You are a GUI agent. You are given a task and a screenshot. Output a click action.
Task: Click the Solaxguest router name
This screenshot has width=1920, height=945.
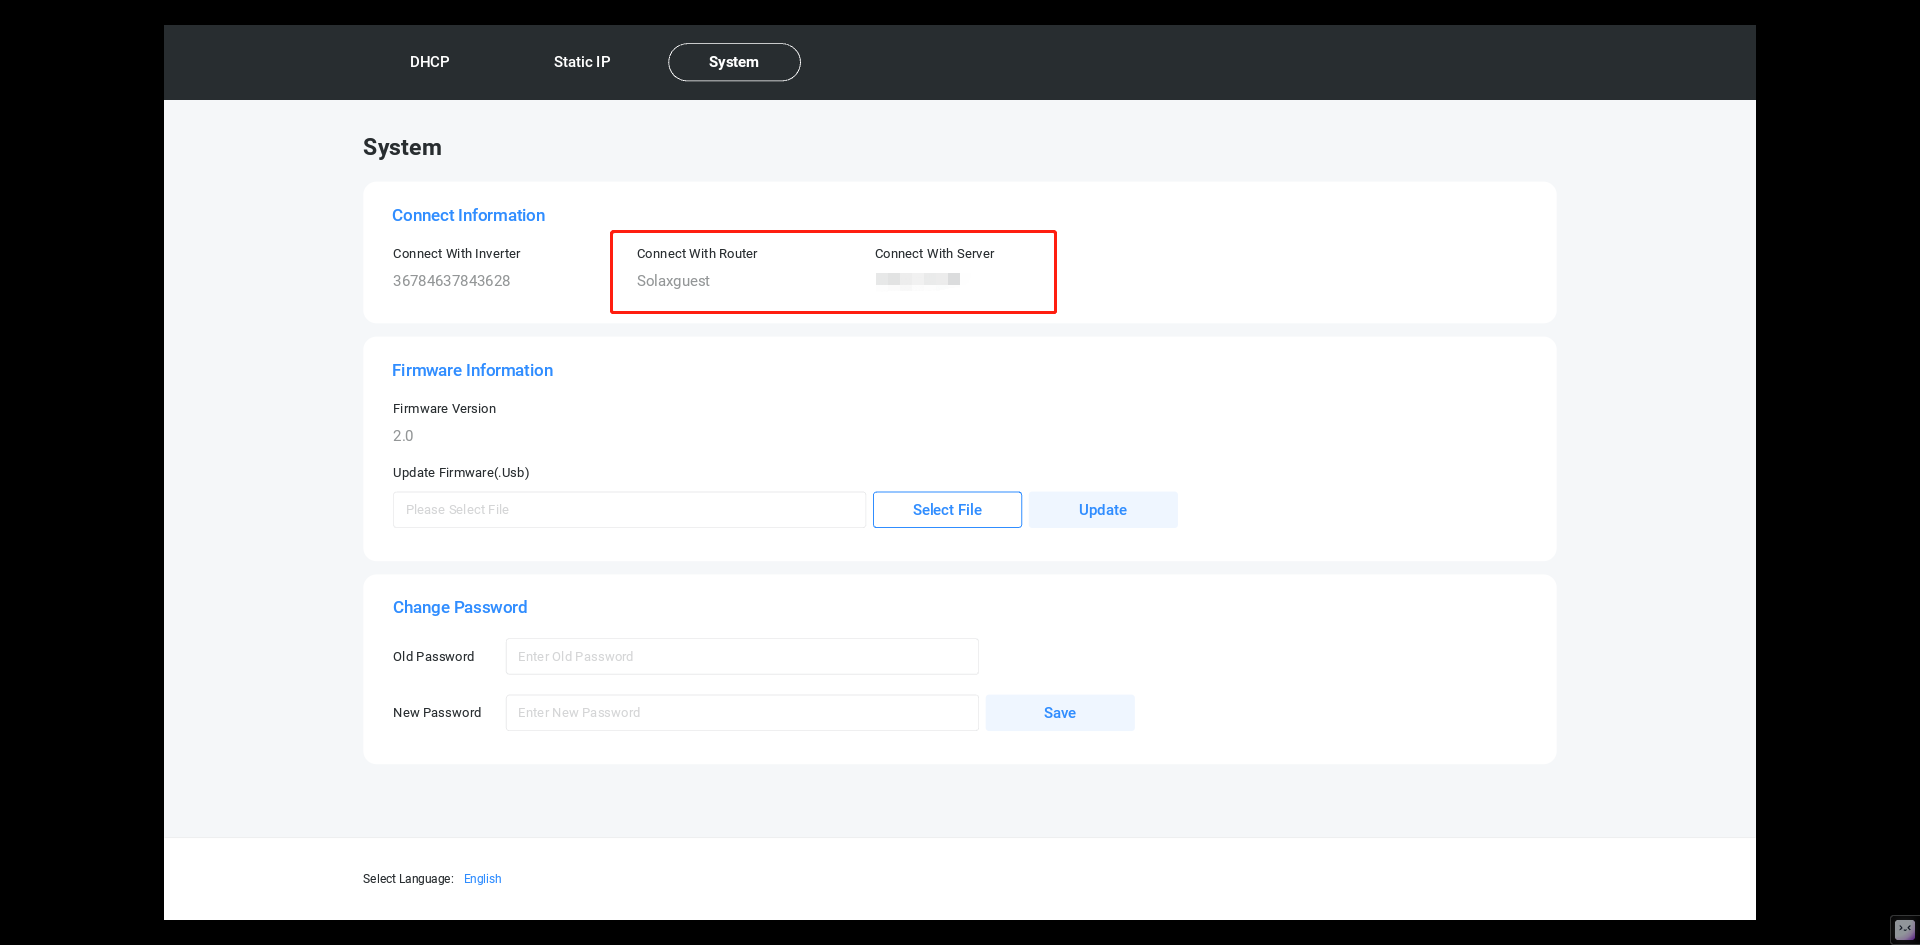(x=673, y=281)
